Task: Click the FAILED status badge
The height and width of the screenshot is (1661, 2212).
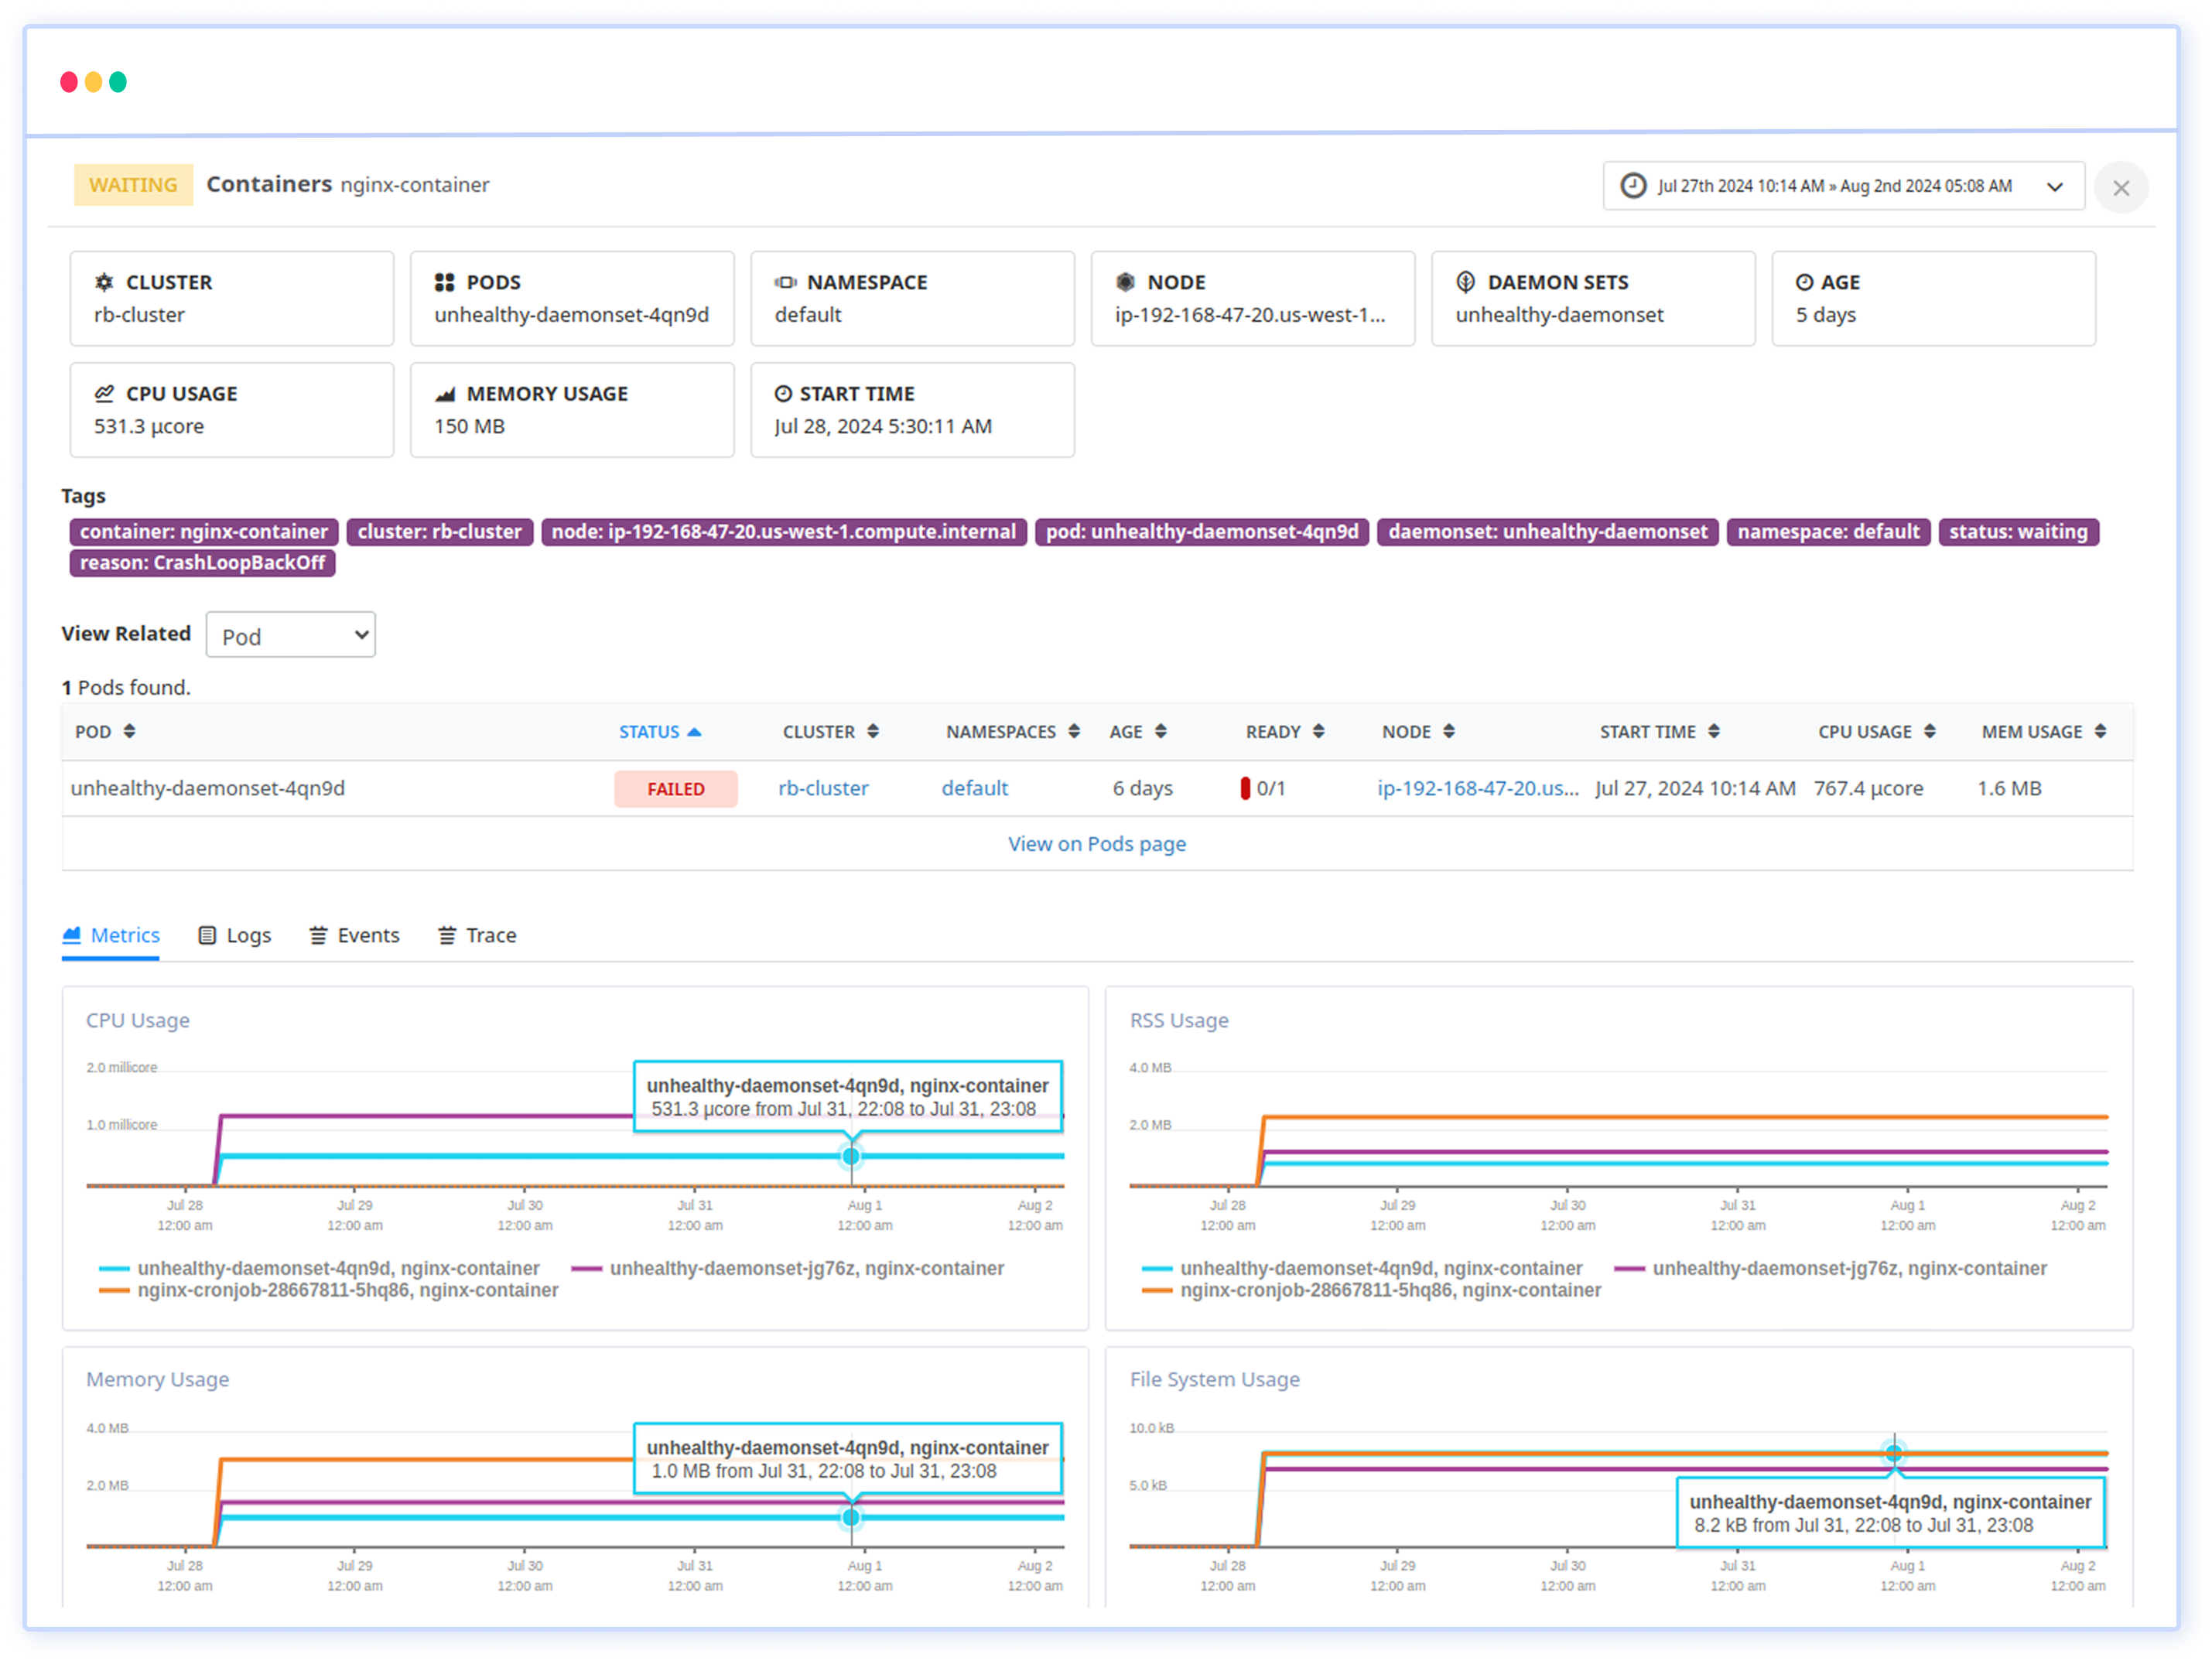Action: 676,790
